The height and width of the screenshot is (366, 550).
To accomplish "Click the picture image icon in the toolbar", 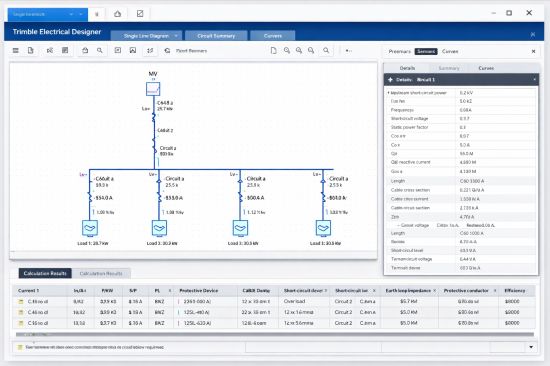I will pos(133,51).
